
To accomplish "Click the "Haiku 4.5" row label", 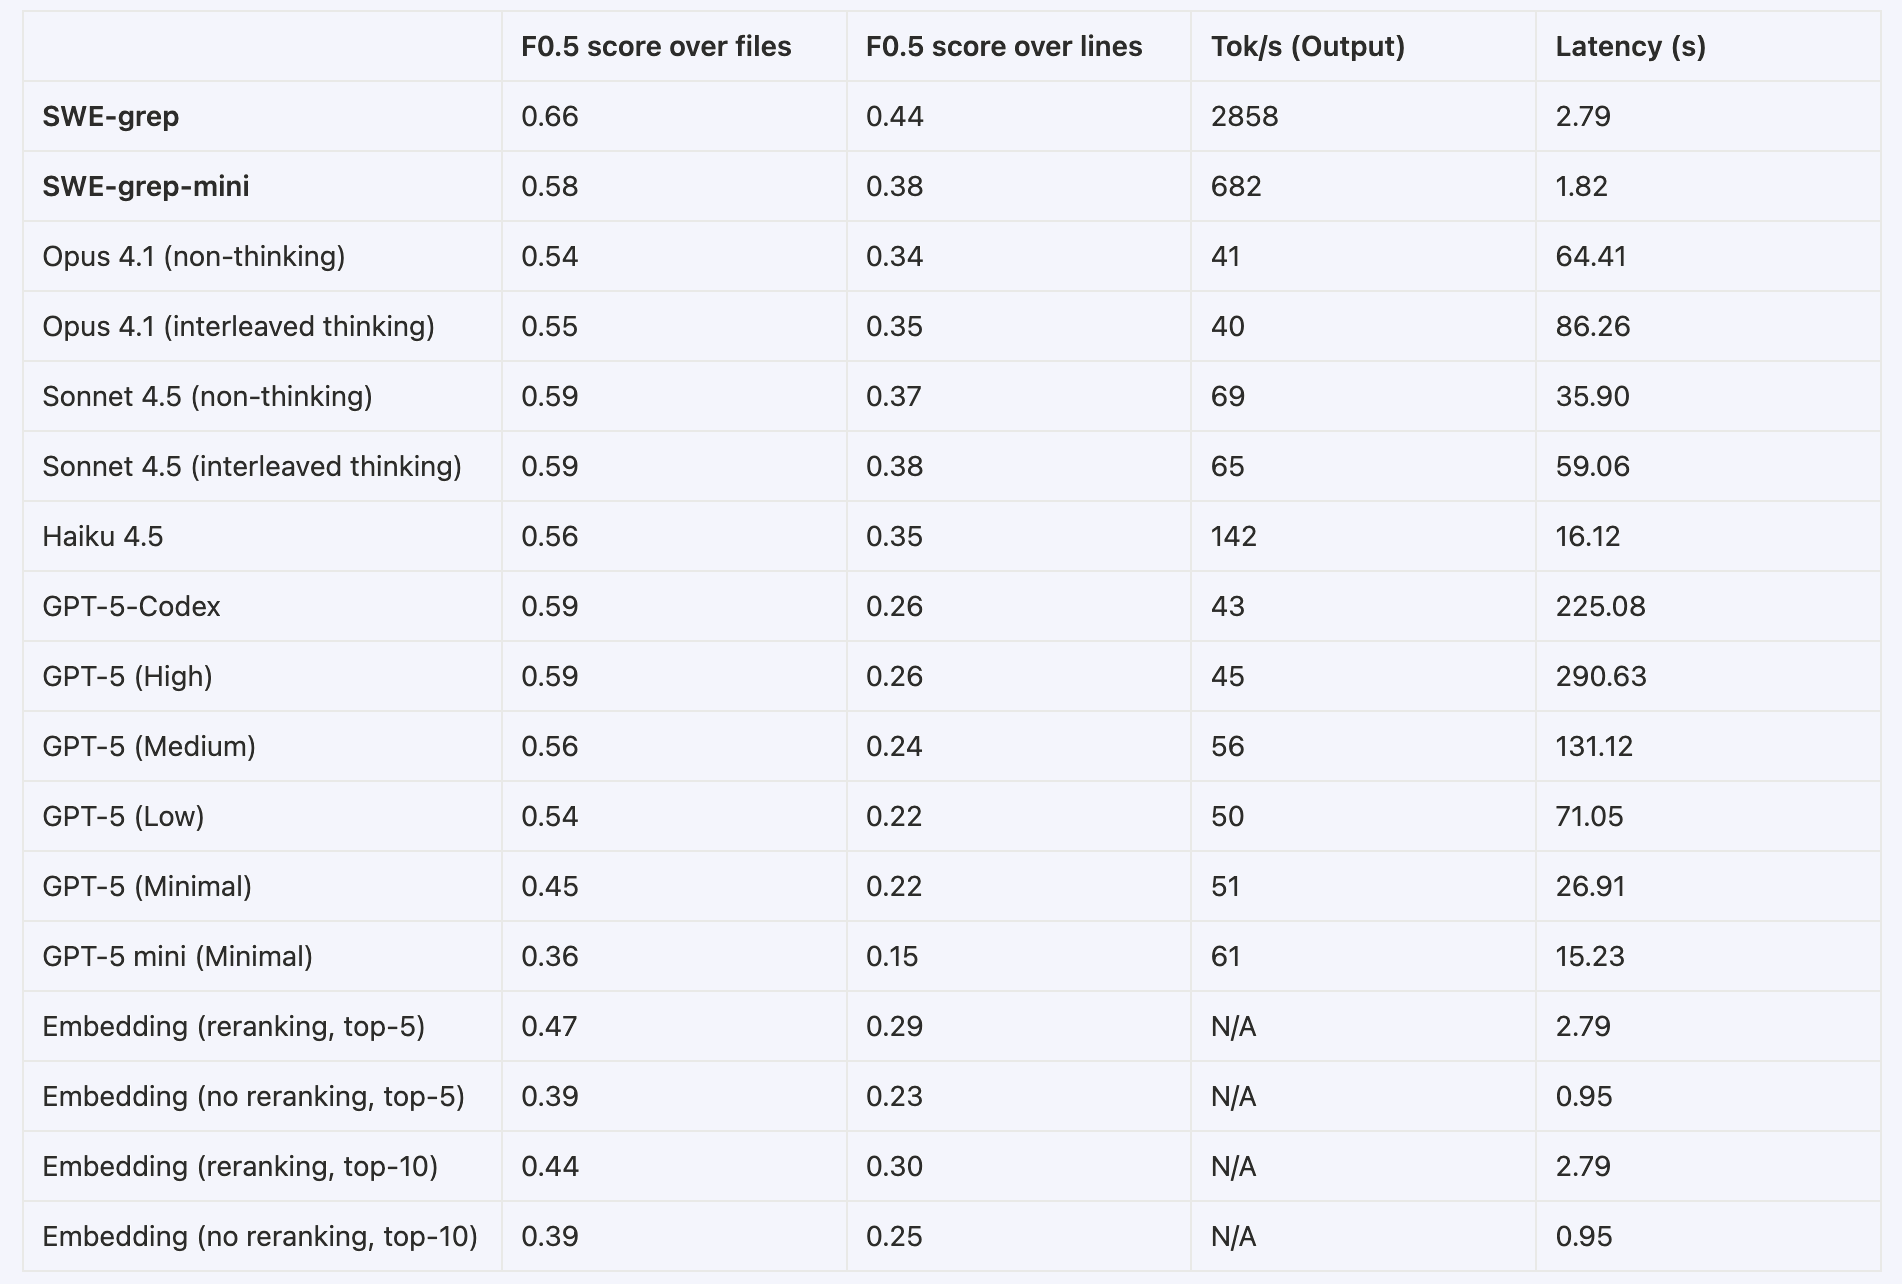I will tap(103, 537).
